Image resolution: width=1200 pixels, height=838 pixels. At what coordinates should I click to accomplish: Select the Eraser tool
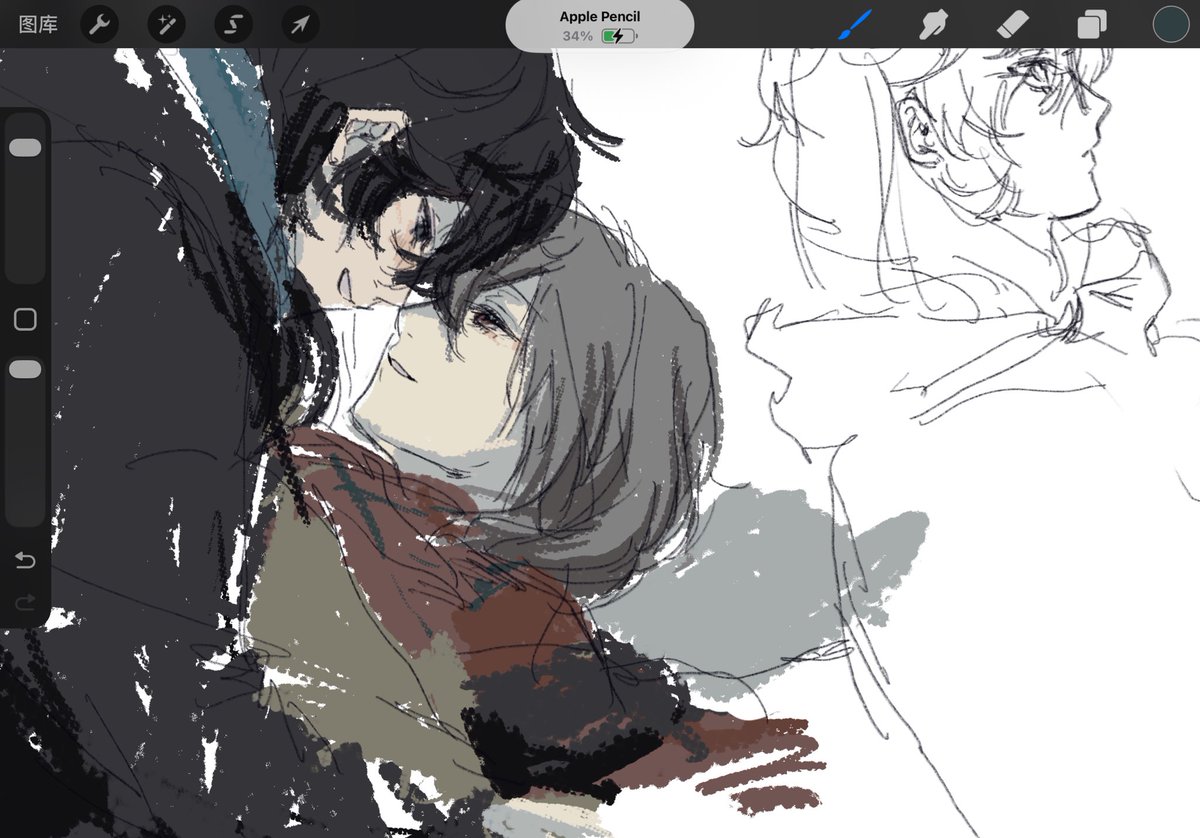tap(1012, 24)
